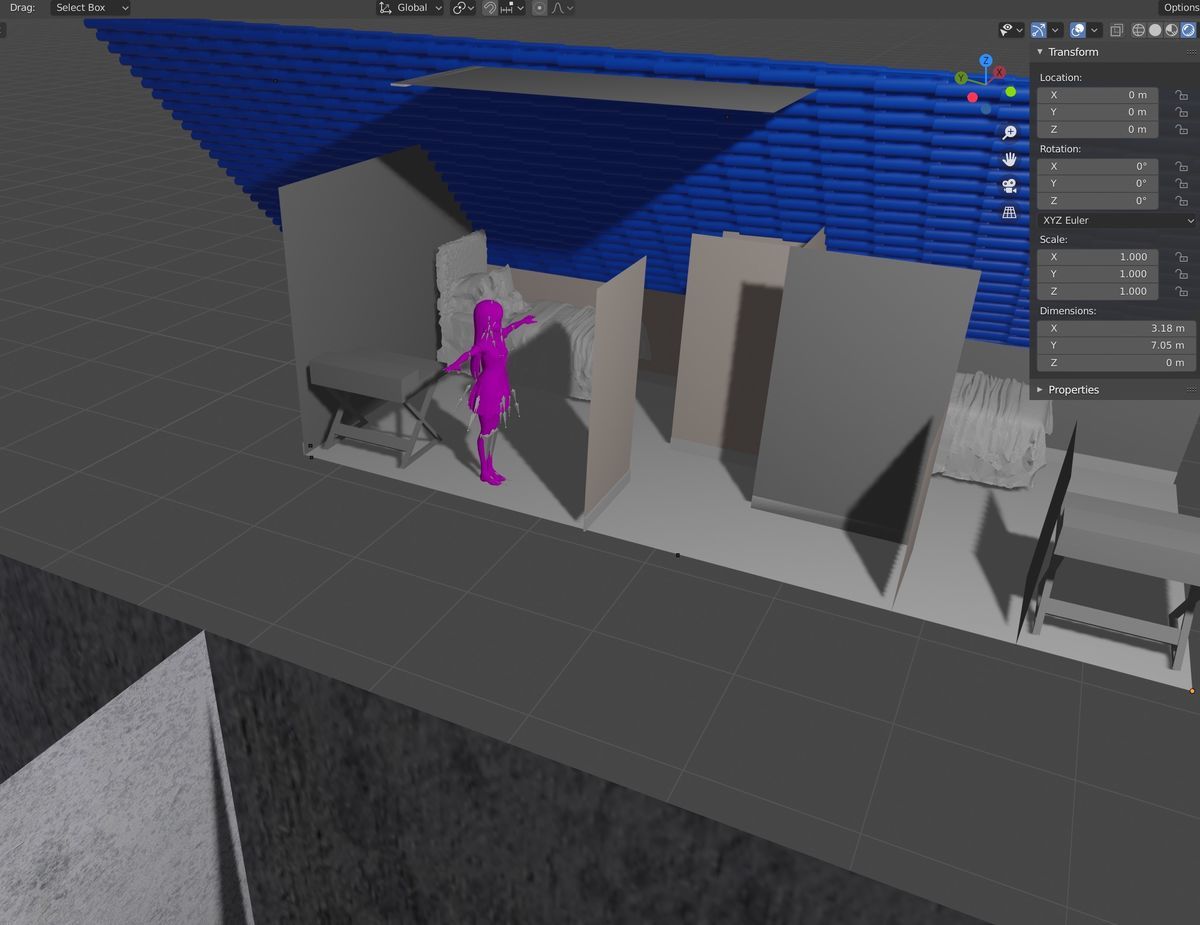Toggle viewport overlays visibility
The image size is (1200, 925).
pyautogui.click(x=1077, y=30)
